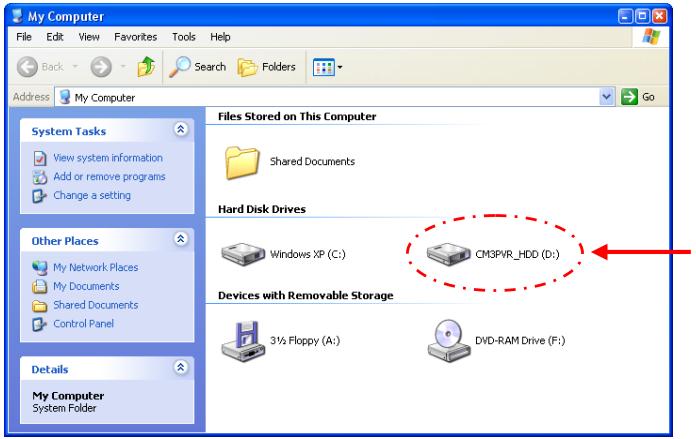Image resolution: width=696 pixels, height=439 pixels.
Task: Click the Control Panel icon in sidebar
Action: click(x=40, y=324)
